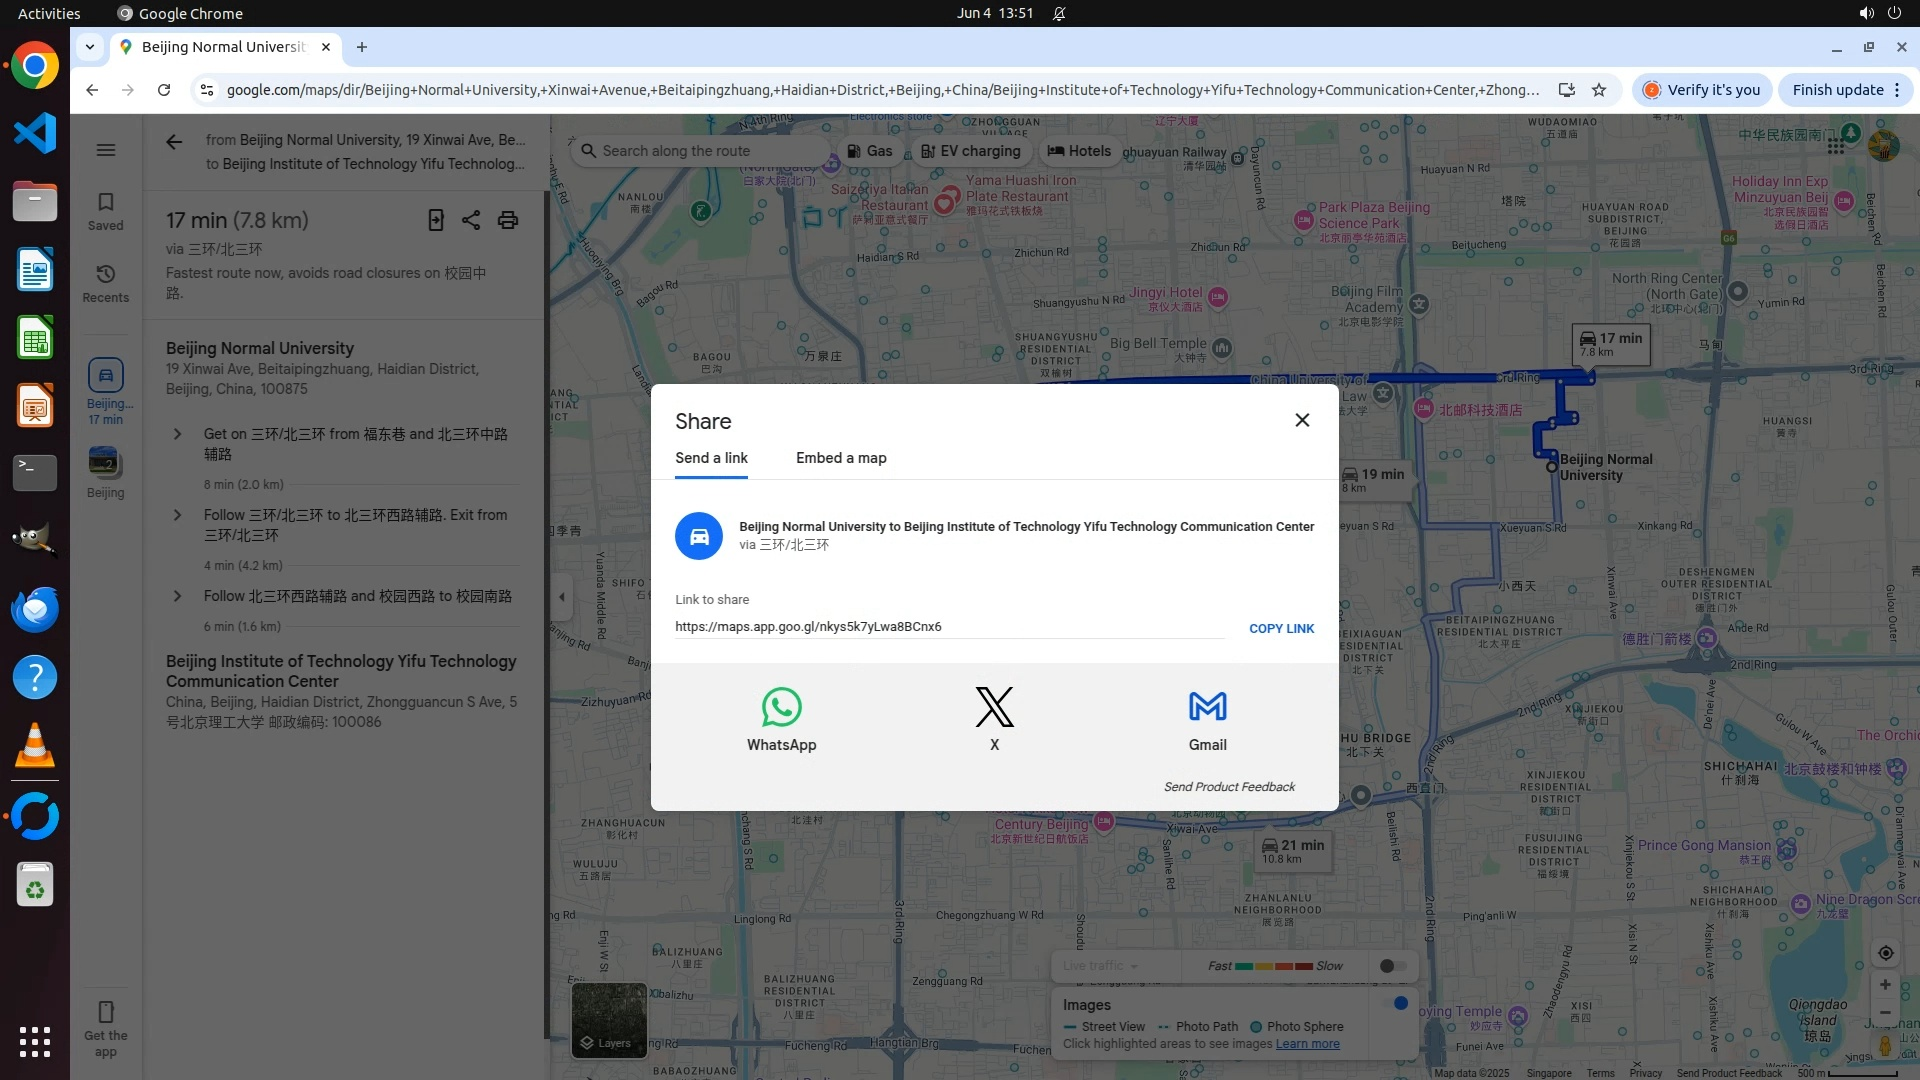Toggle the Live traffic switch
The image size is (1920, 1080).
click(1392, 966)
